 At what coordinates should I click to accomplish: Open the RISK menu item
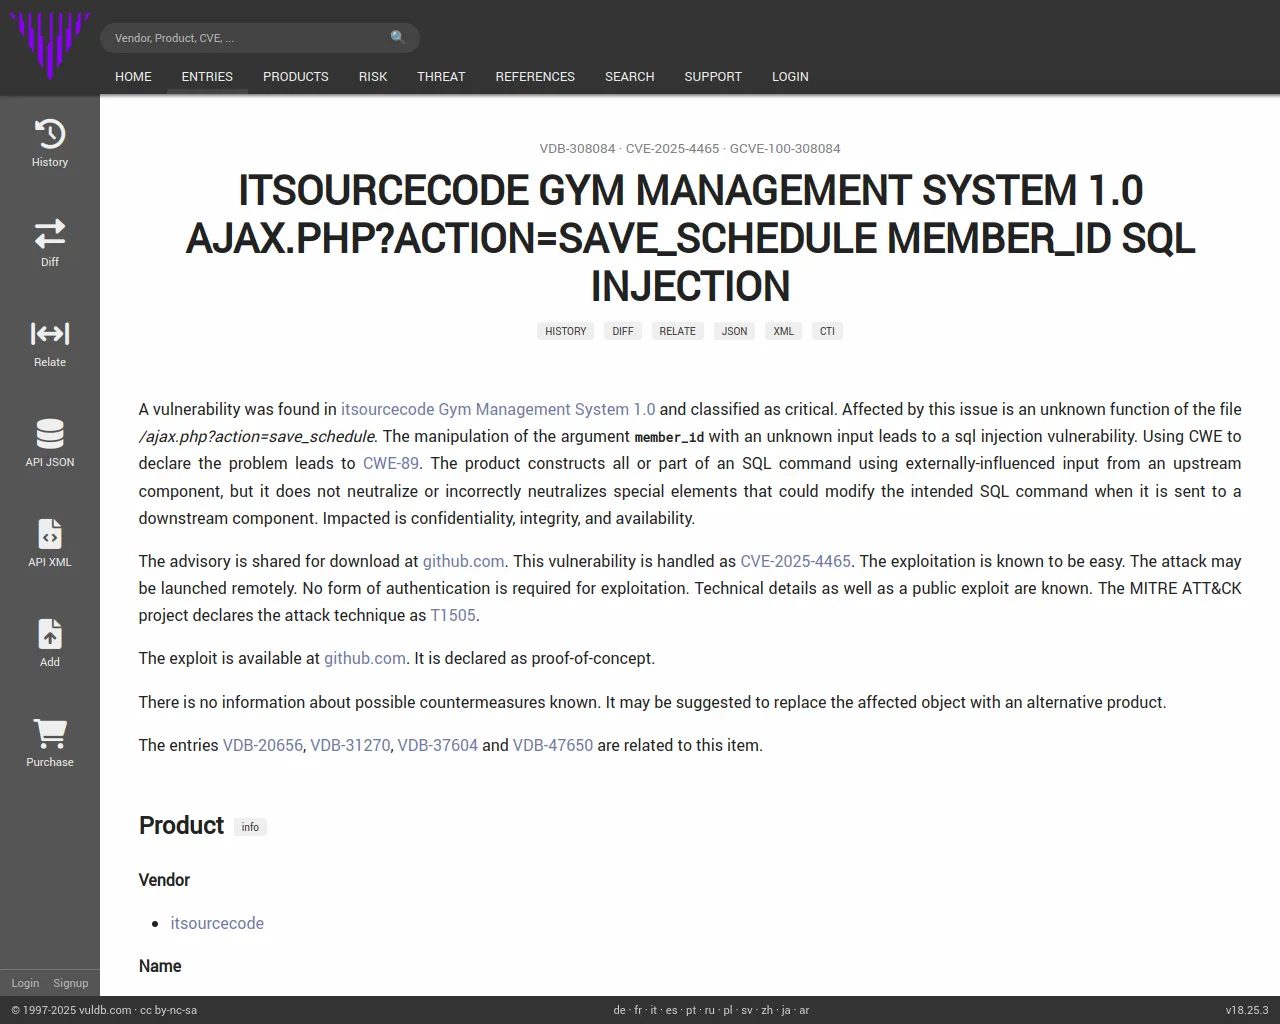[x=373, y=76]
